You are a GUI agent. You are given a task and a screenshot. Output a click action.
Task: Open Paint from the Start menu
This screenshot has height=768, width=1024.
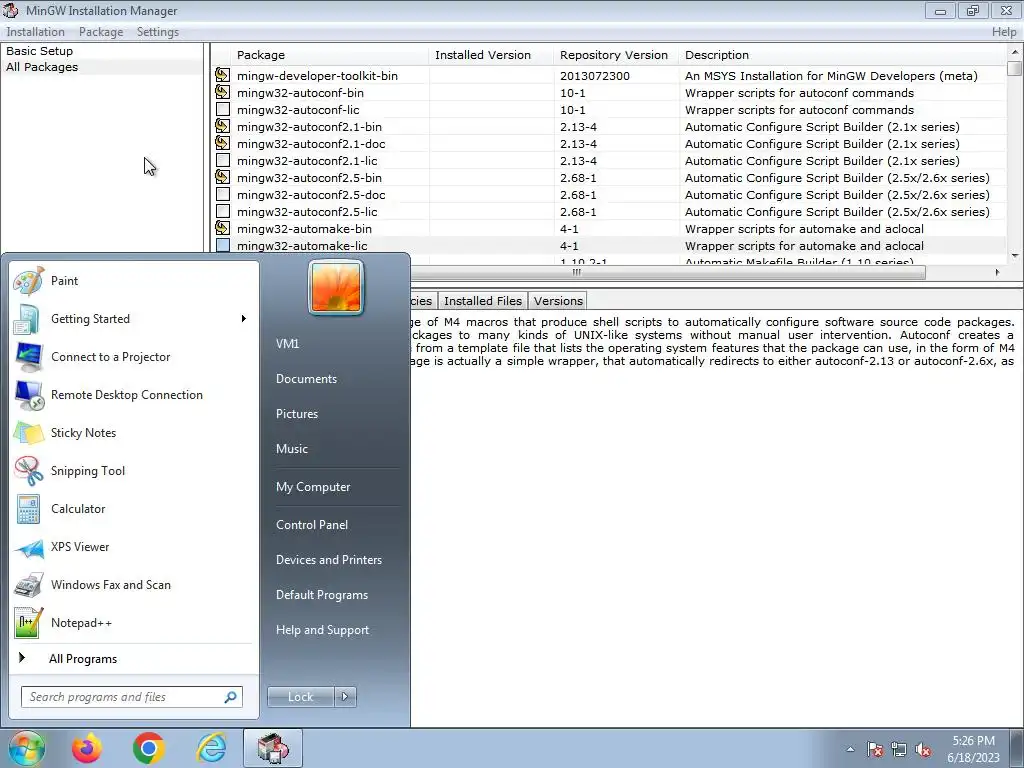click(134, 281)
